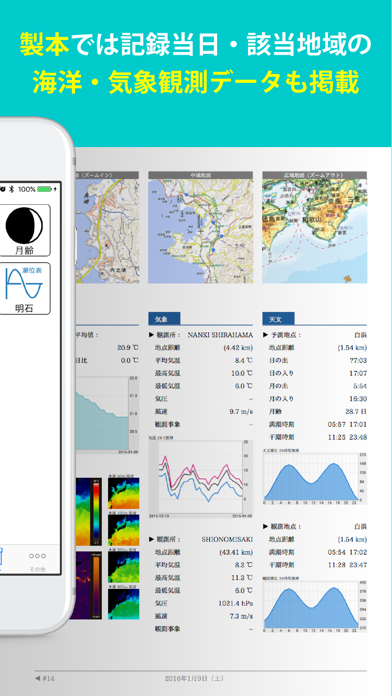Click the 11.3 ℃ maximum temperature value

[x=242, y=577]
